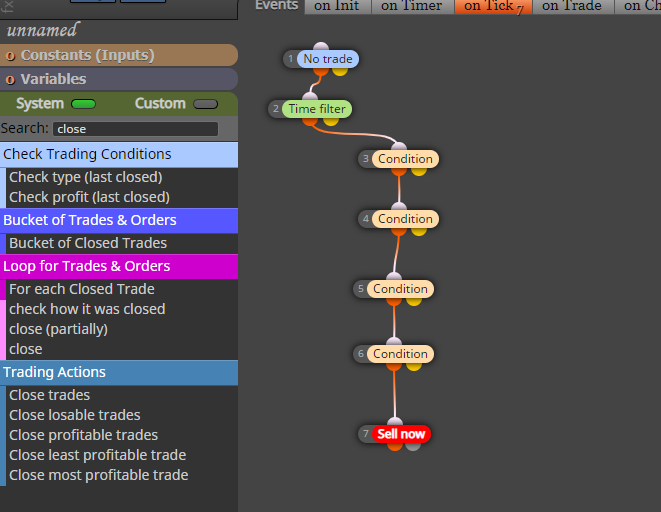The image size is (661, 512).
Task: Select Condition block number 3
Action: pyautogui.click(x=405, y=159)
